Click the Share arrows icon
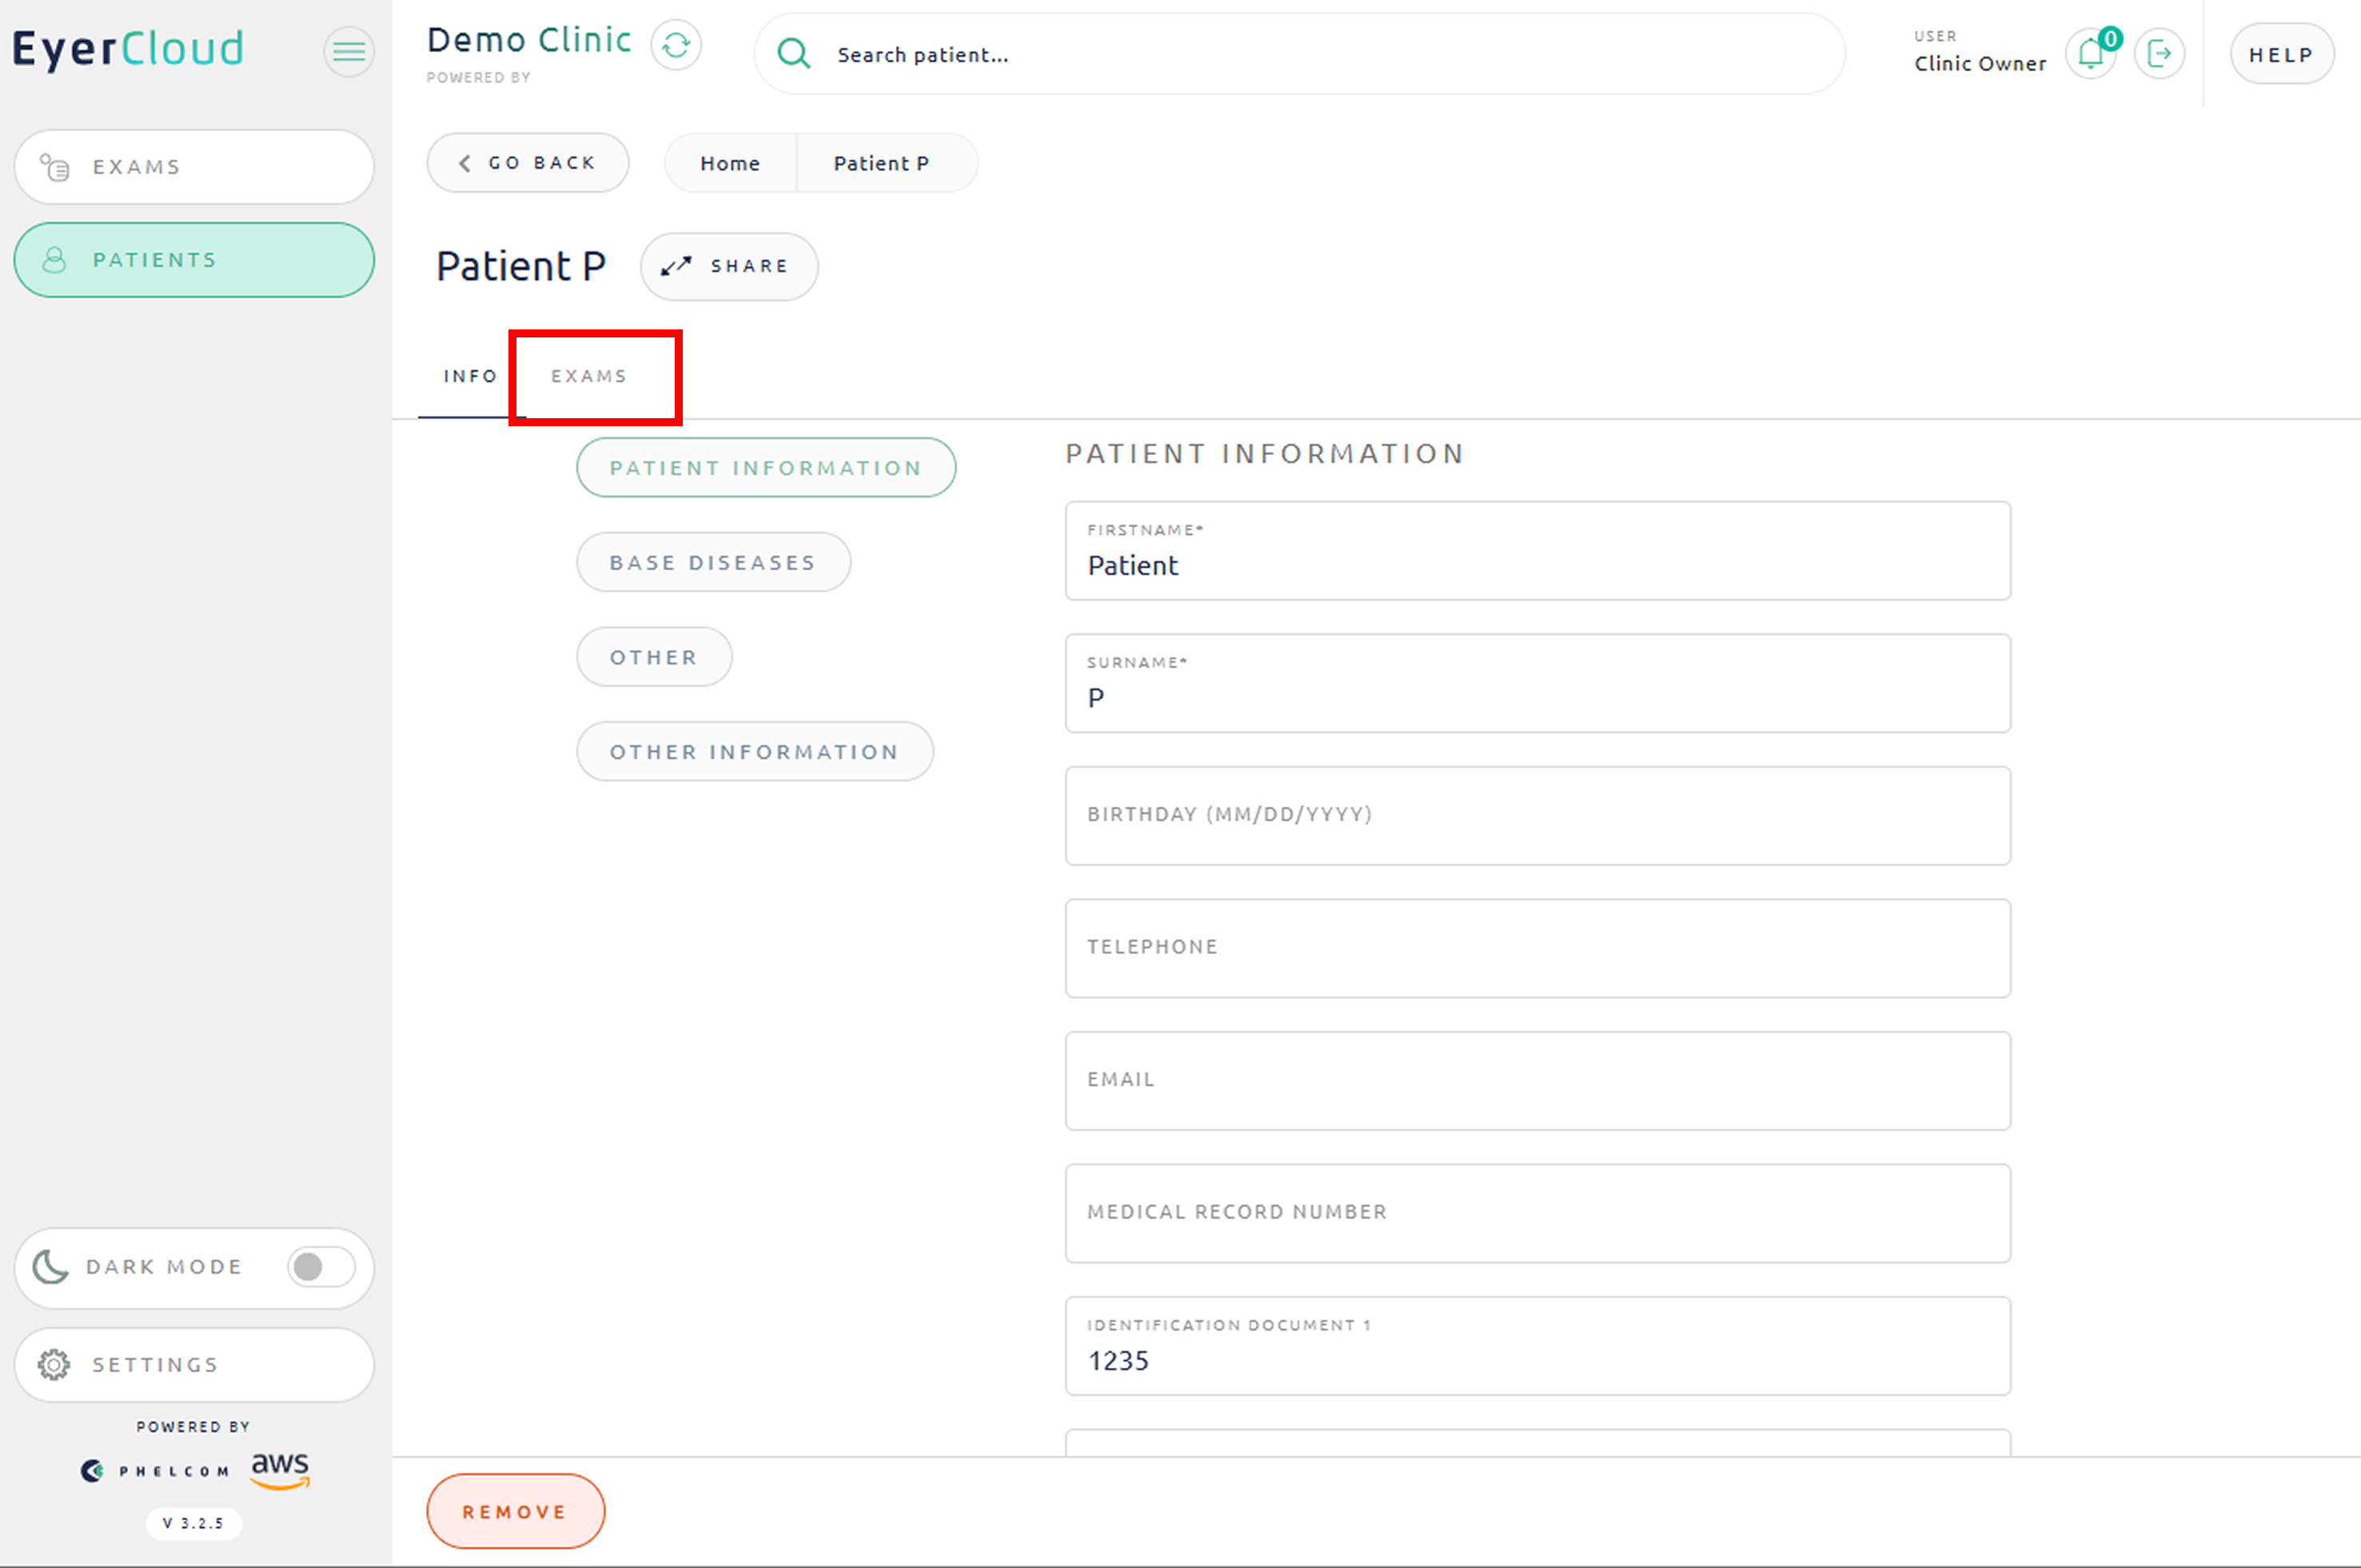Screen dimensions: 2361x1568 (676, 266)
